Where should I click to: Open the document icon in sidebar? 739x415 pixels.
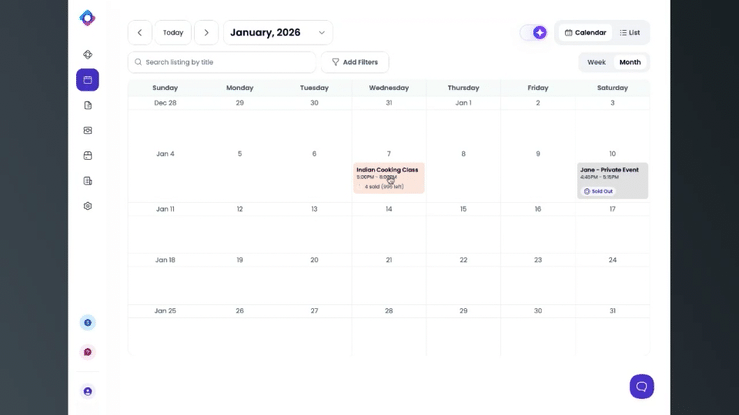tap(87, 105)
